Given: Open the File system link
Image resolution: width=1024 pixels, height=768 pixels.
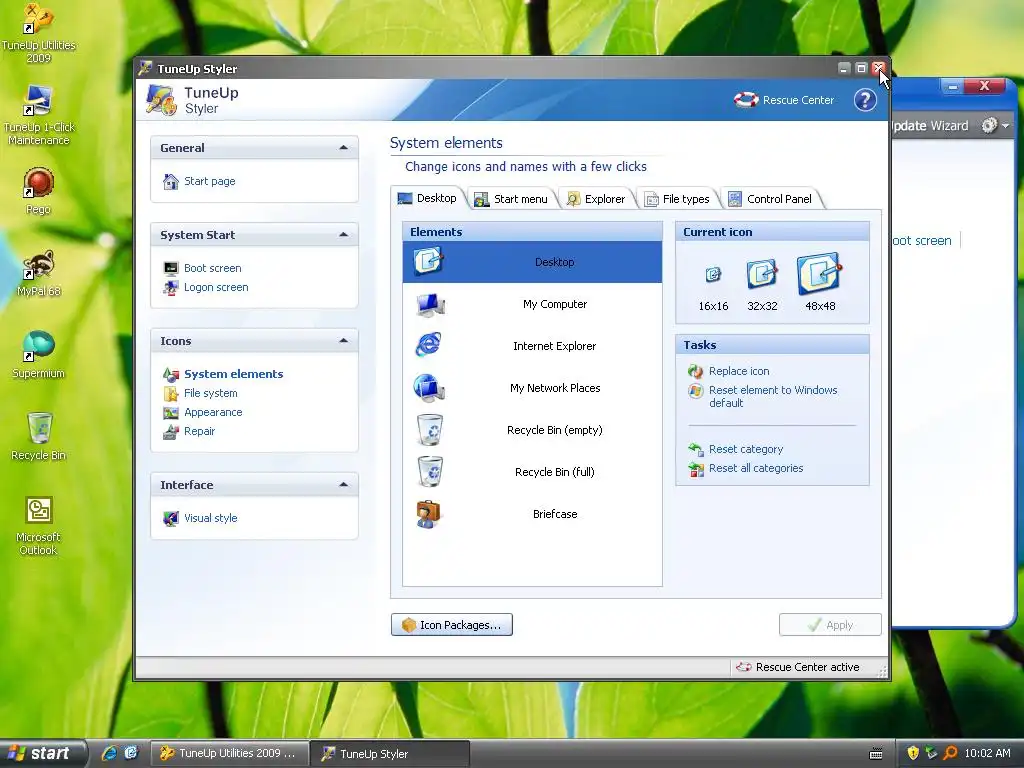Looking at the screenshot, I should [x=211, y=393].
